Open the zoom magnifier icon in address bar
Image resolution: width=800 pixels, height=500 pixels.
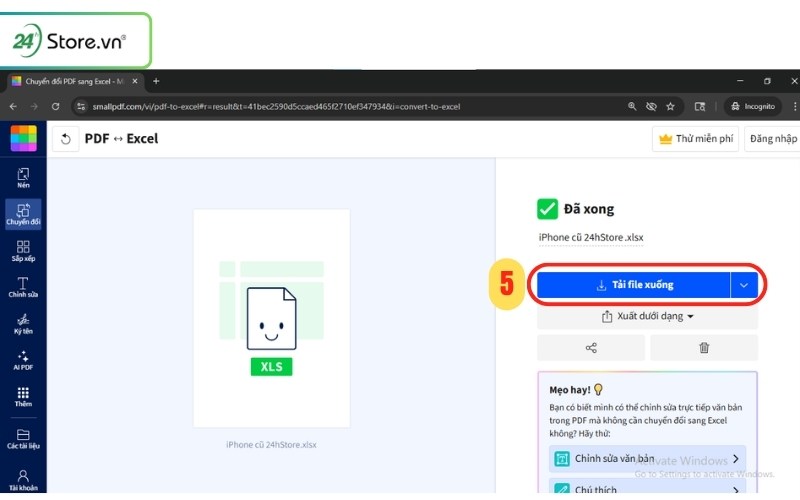[x=632, y=107]
